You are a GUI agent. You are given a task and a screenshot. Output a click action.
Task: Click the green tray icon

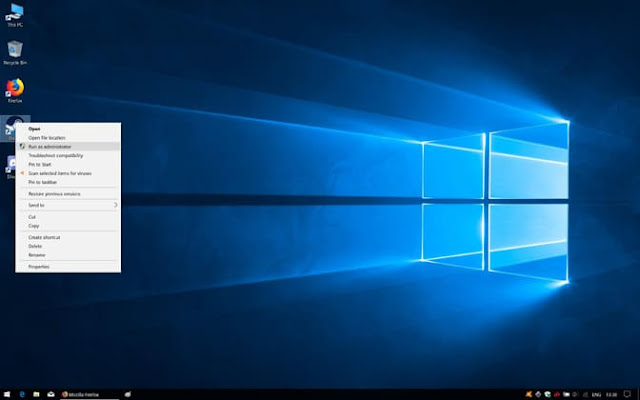click(547, 395)
